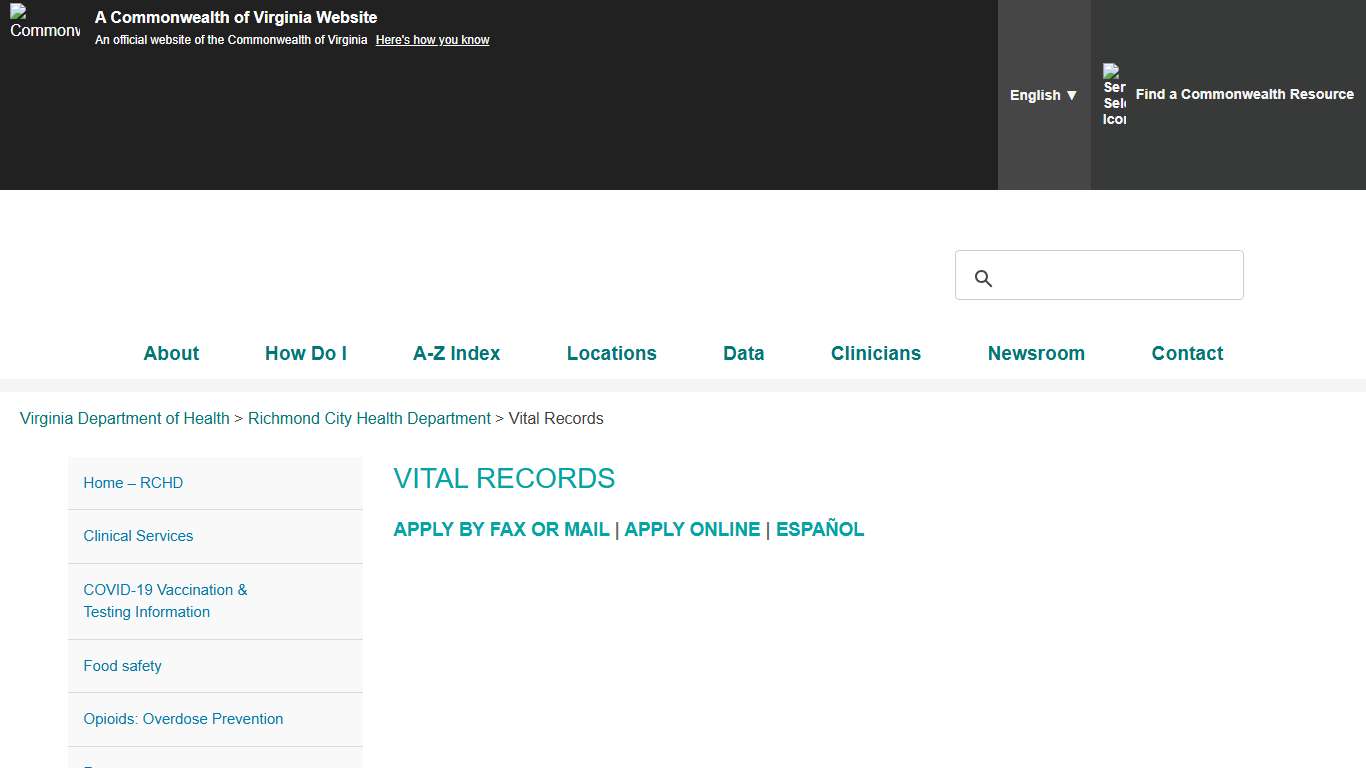This screenshot has height=768, width=1366.
Task: Click the search magnifier icon
Action: [982, 277]
